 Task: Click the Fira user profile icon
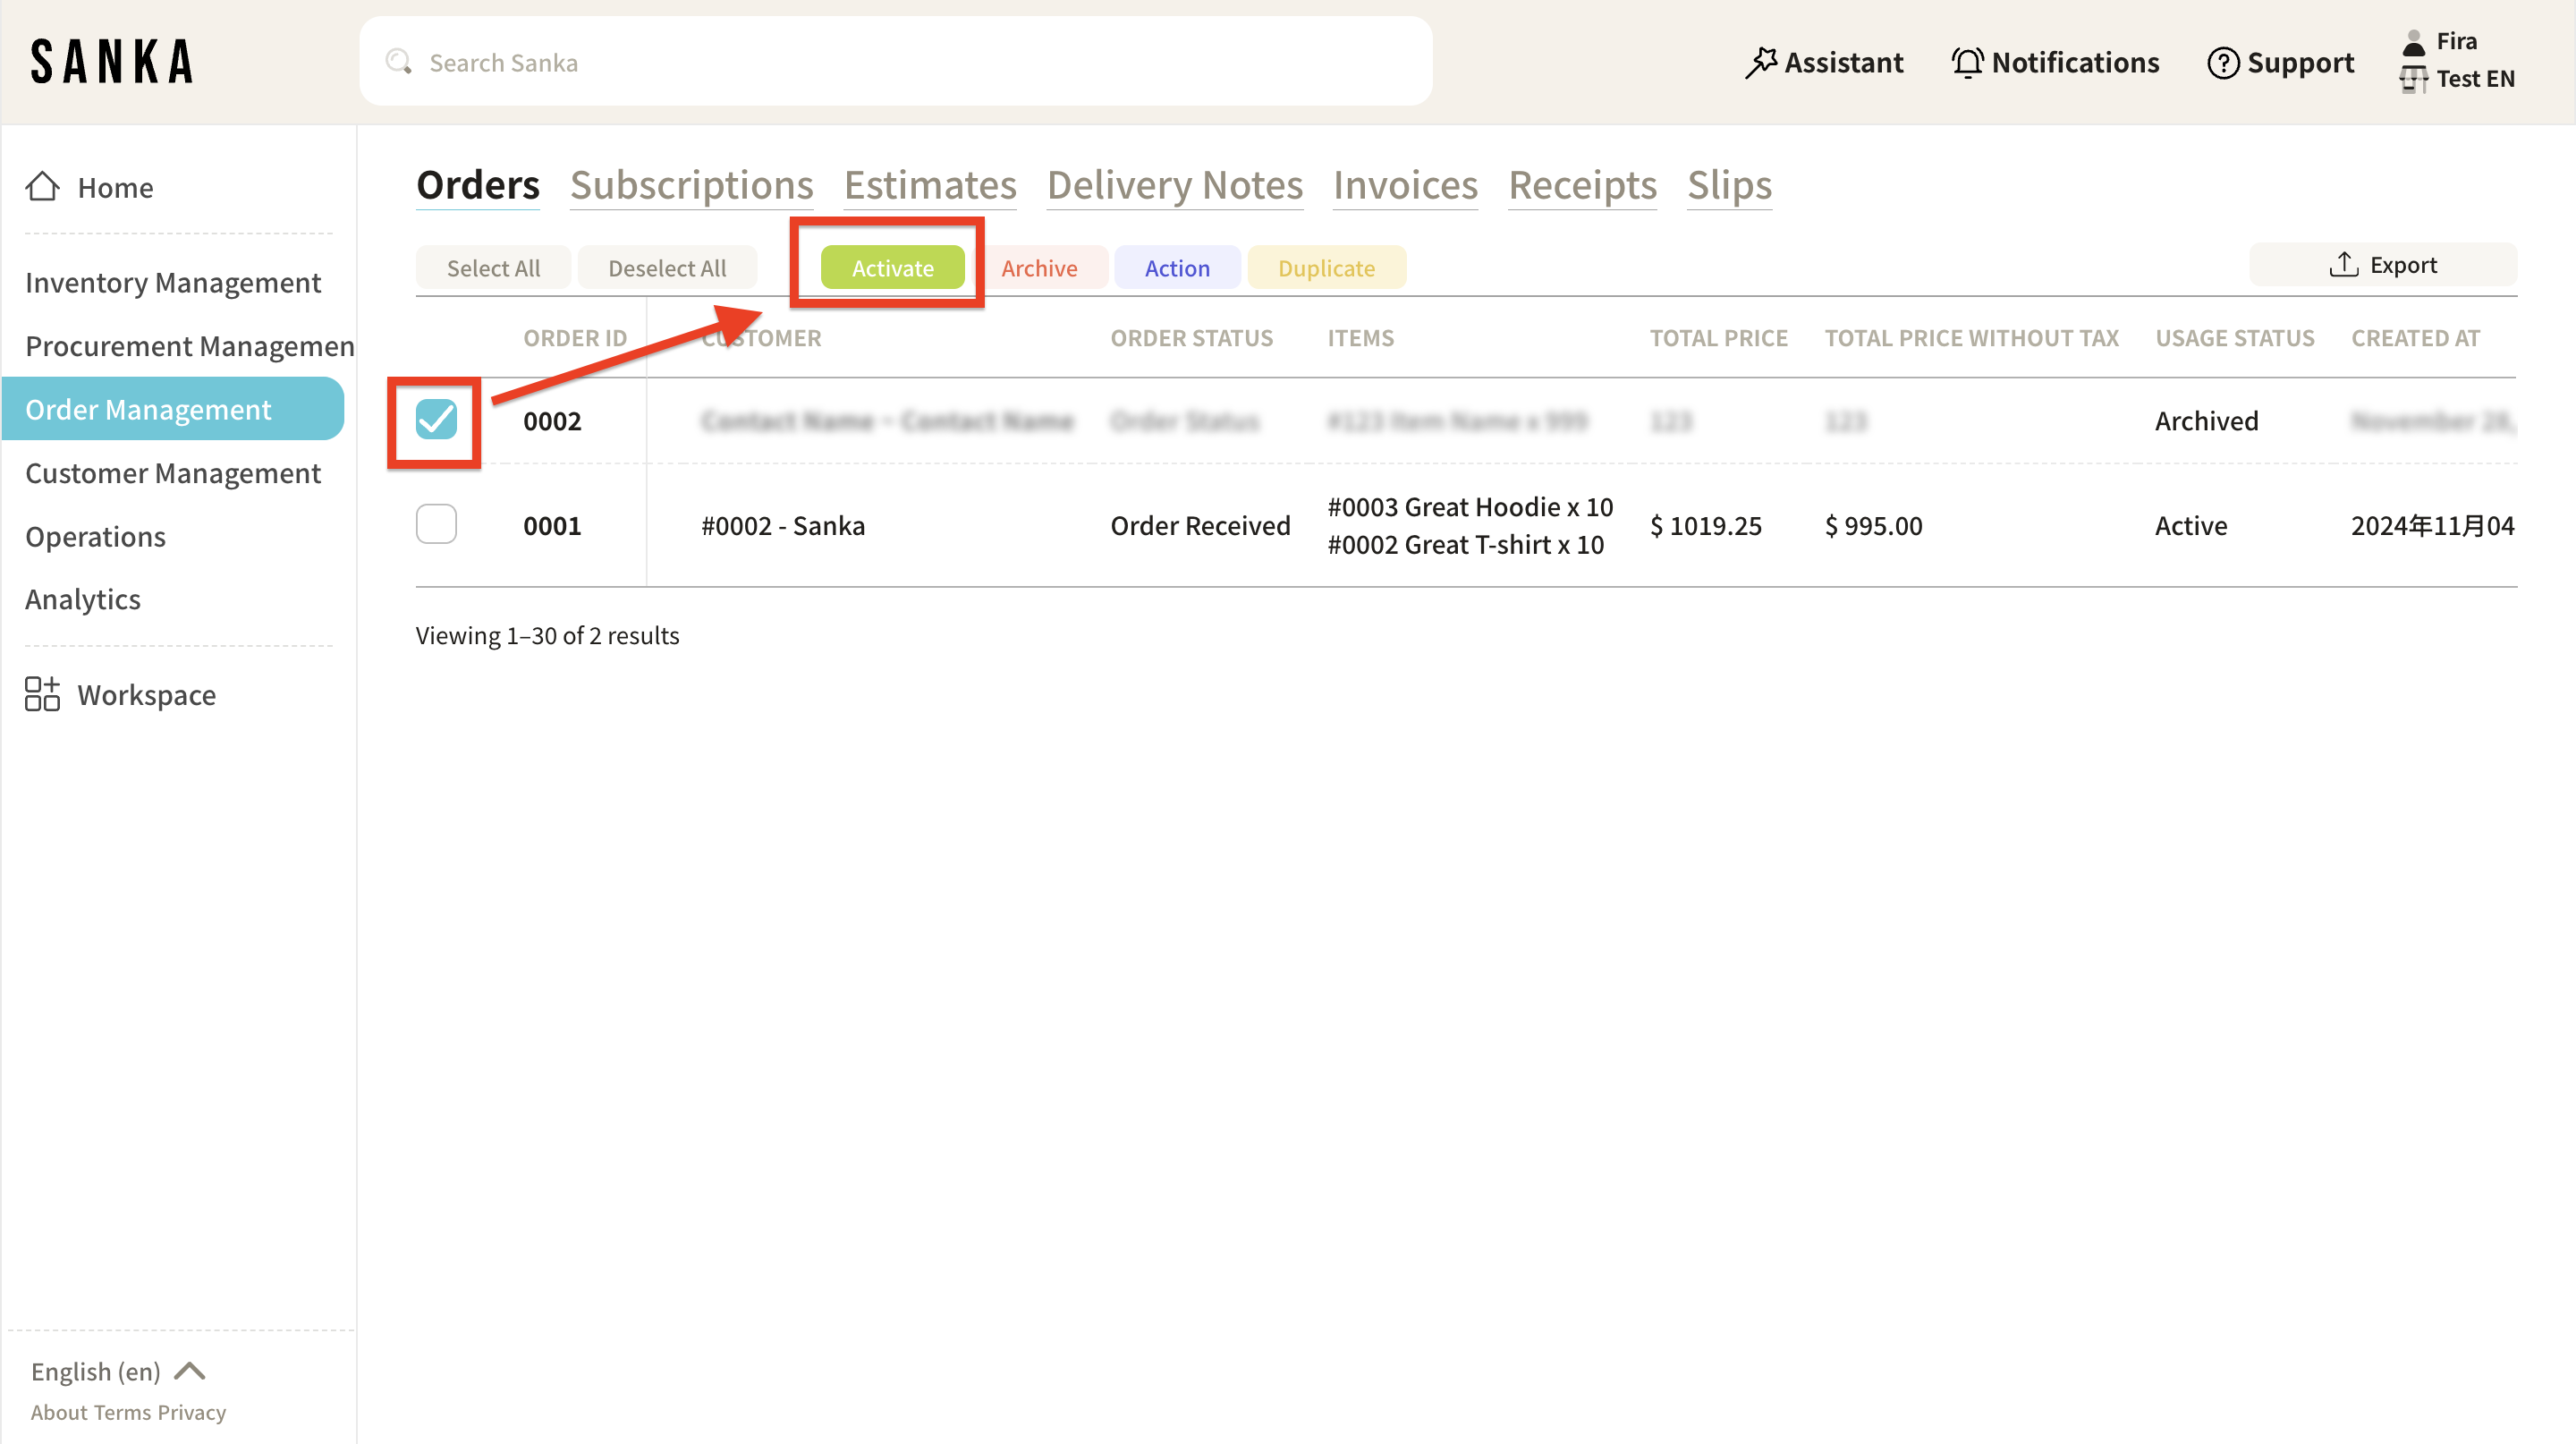click(x=2413, y=41)
